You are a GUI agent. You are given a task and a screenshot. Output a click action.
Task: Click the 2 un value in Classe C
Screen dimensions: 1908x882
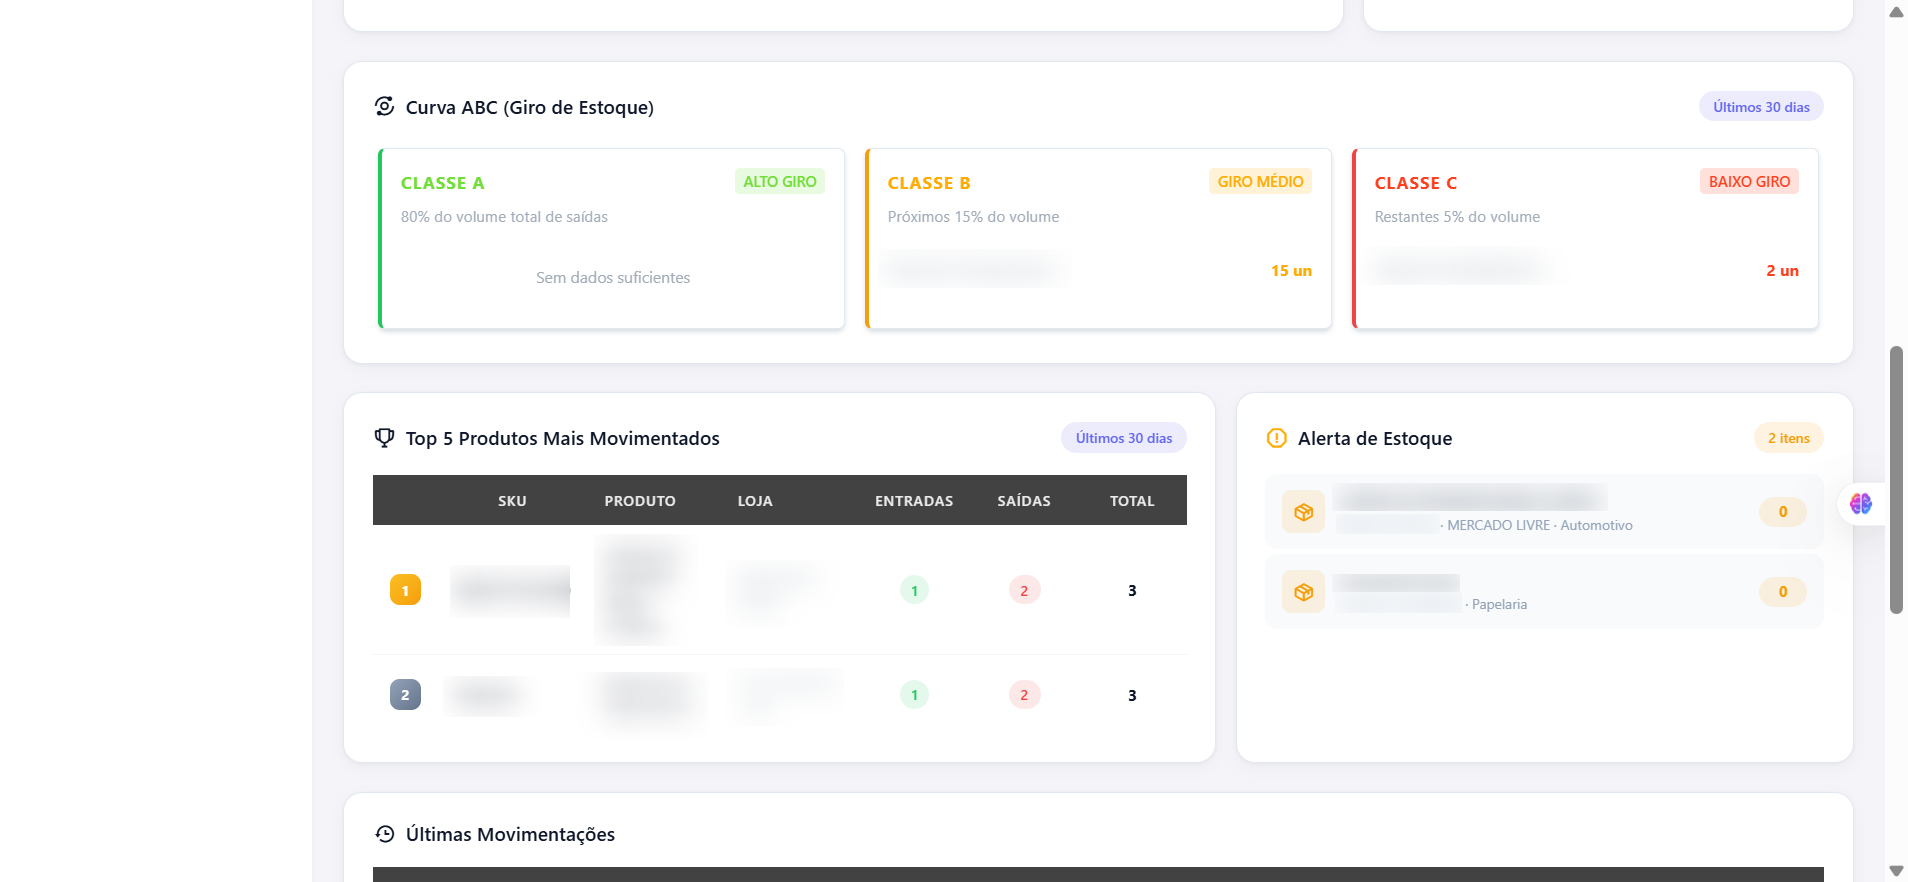(x=1782, y=270)
